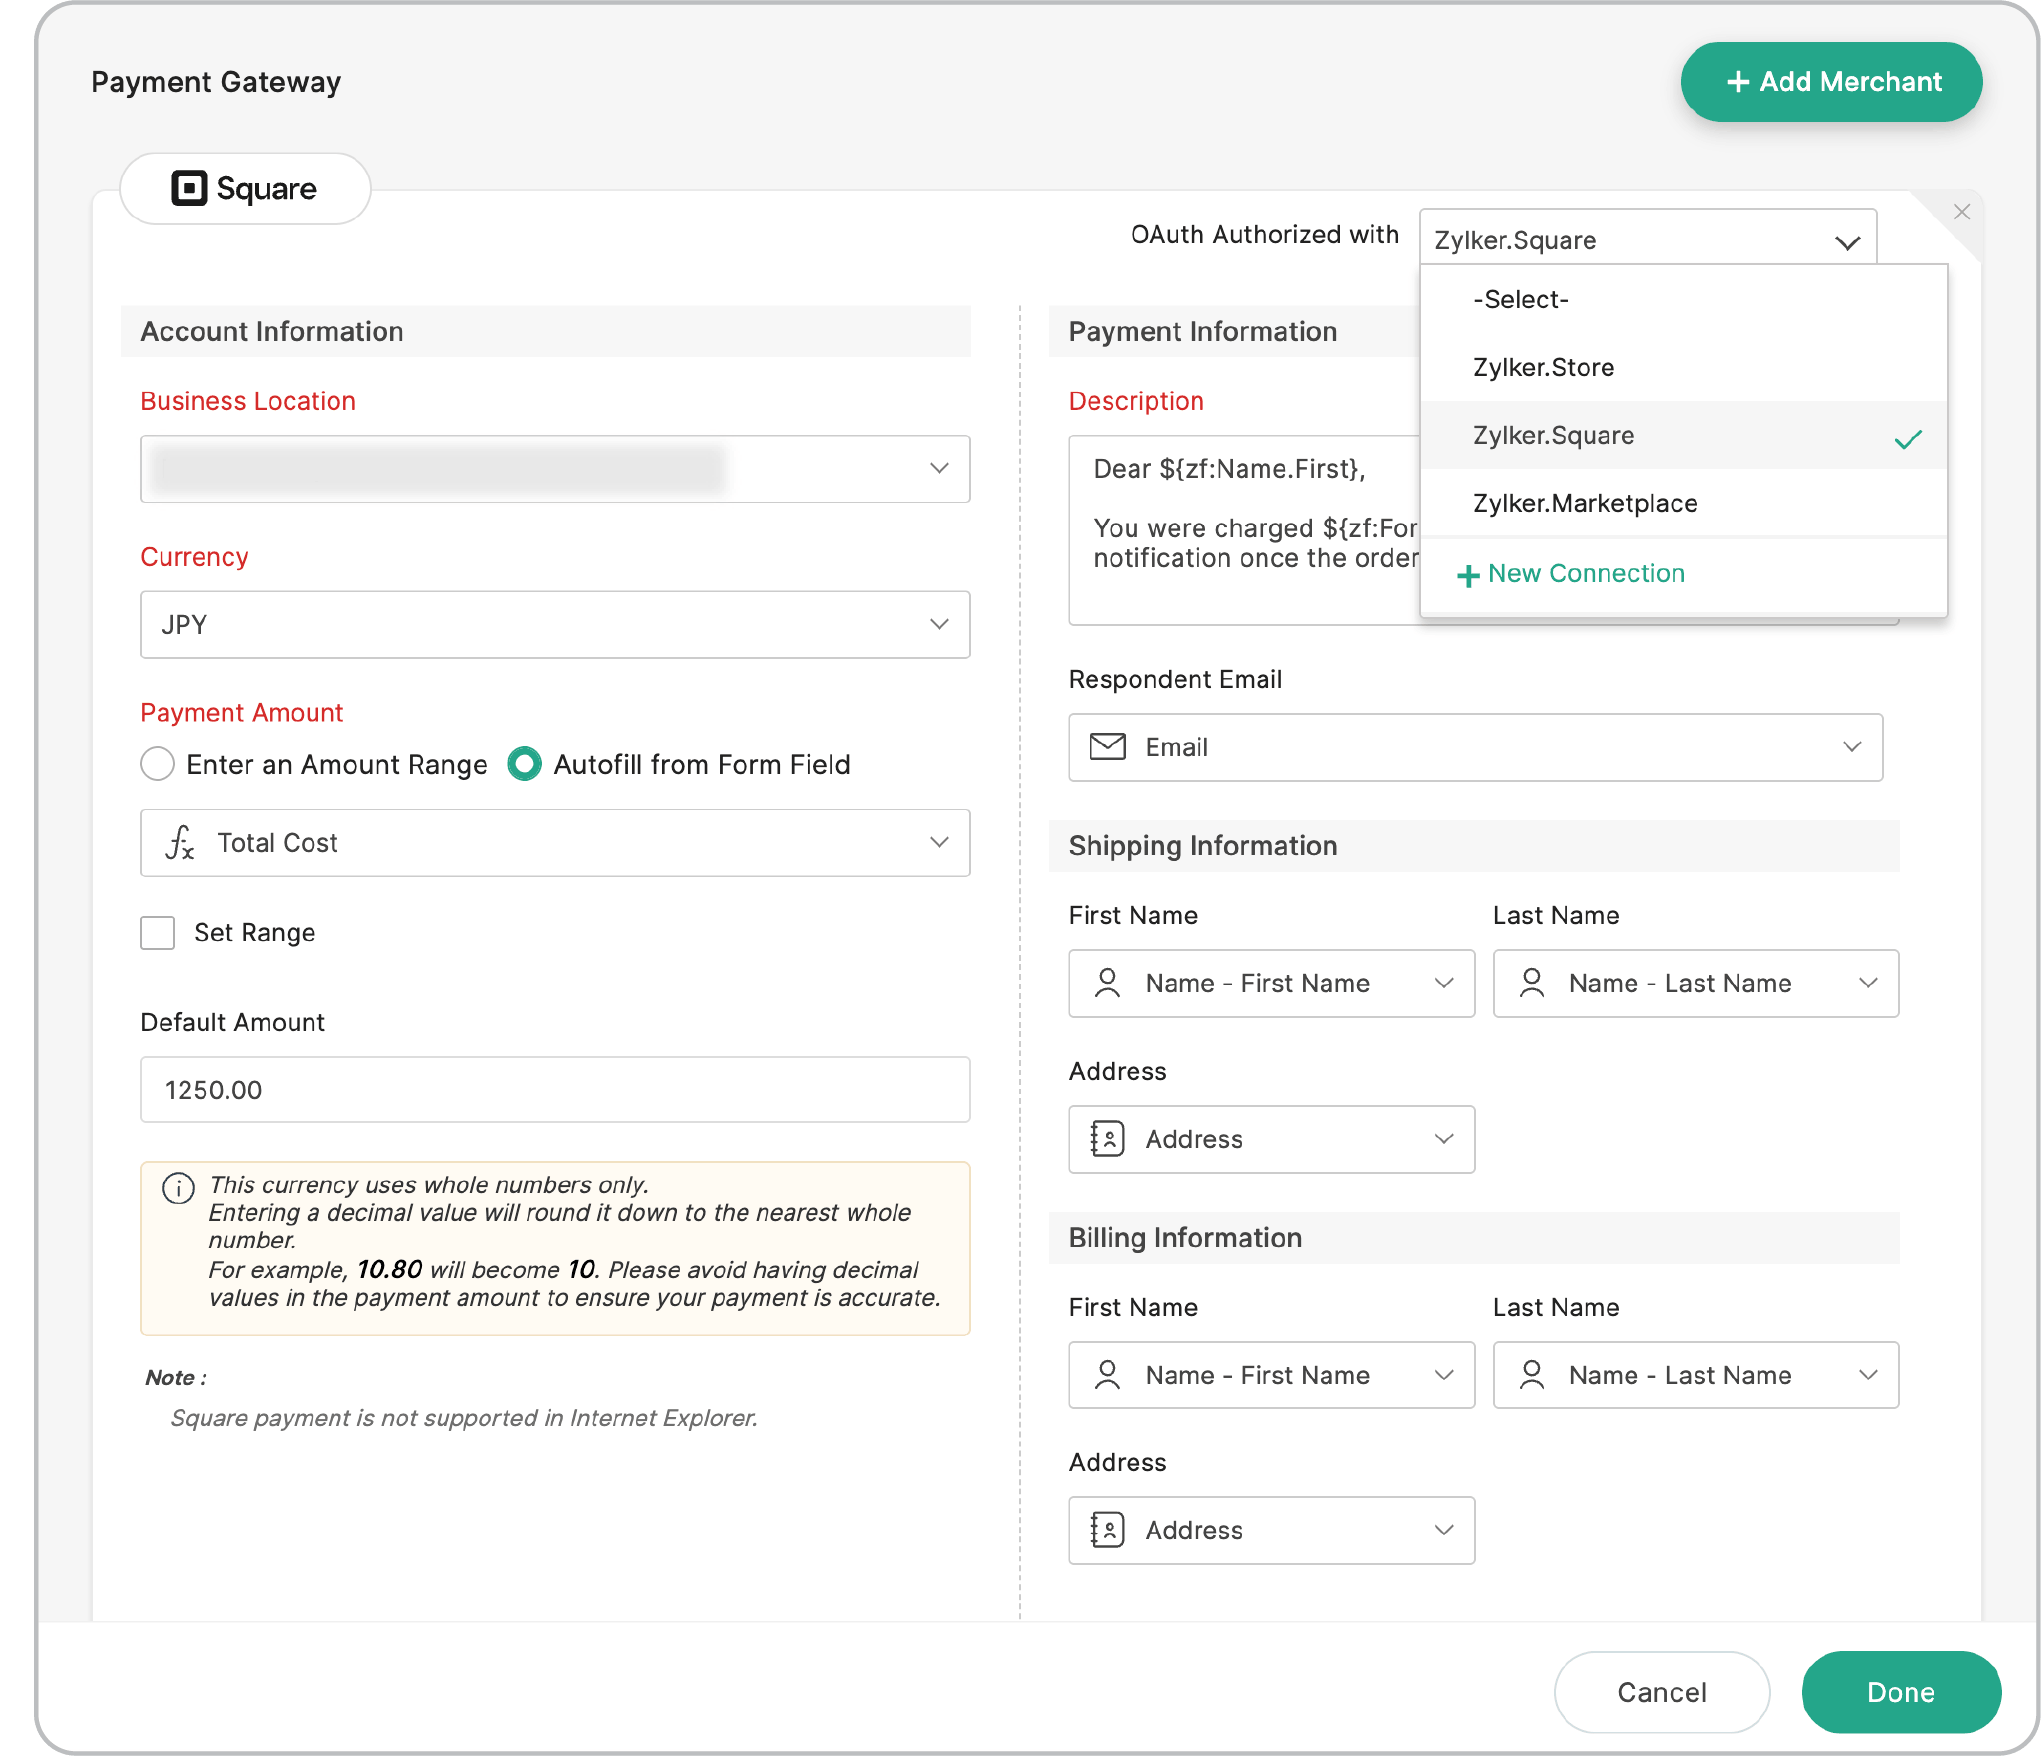Click the address book icon in Shipping Address
Viewport: 2041px width, 1756px height.
(1107, 1139)
